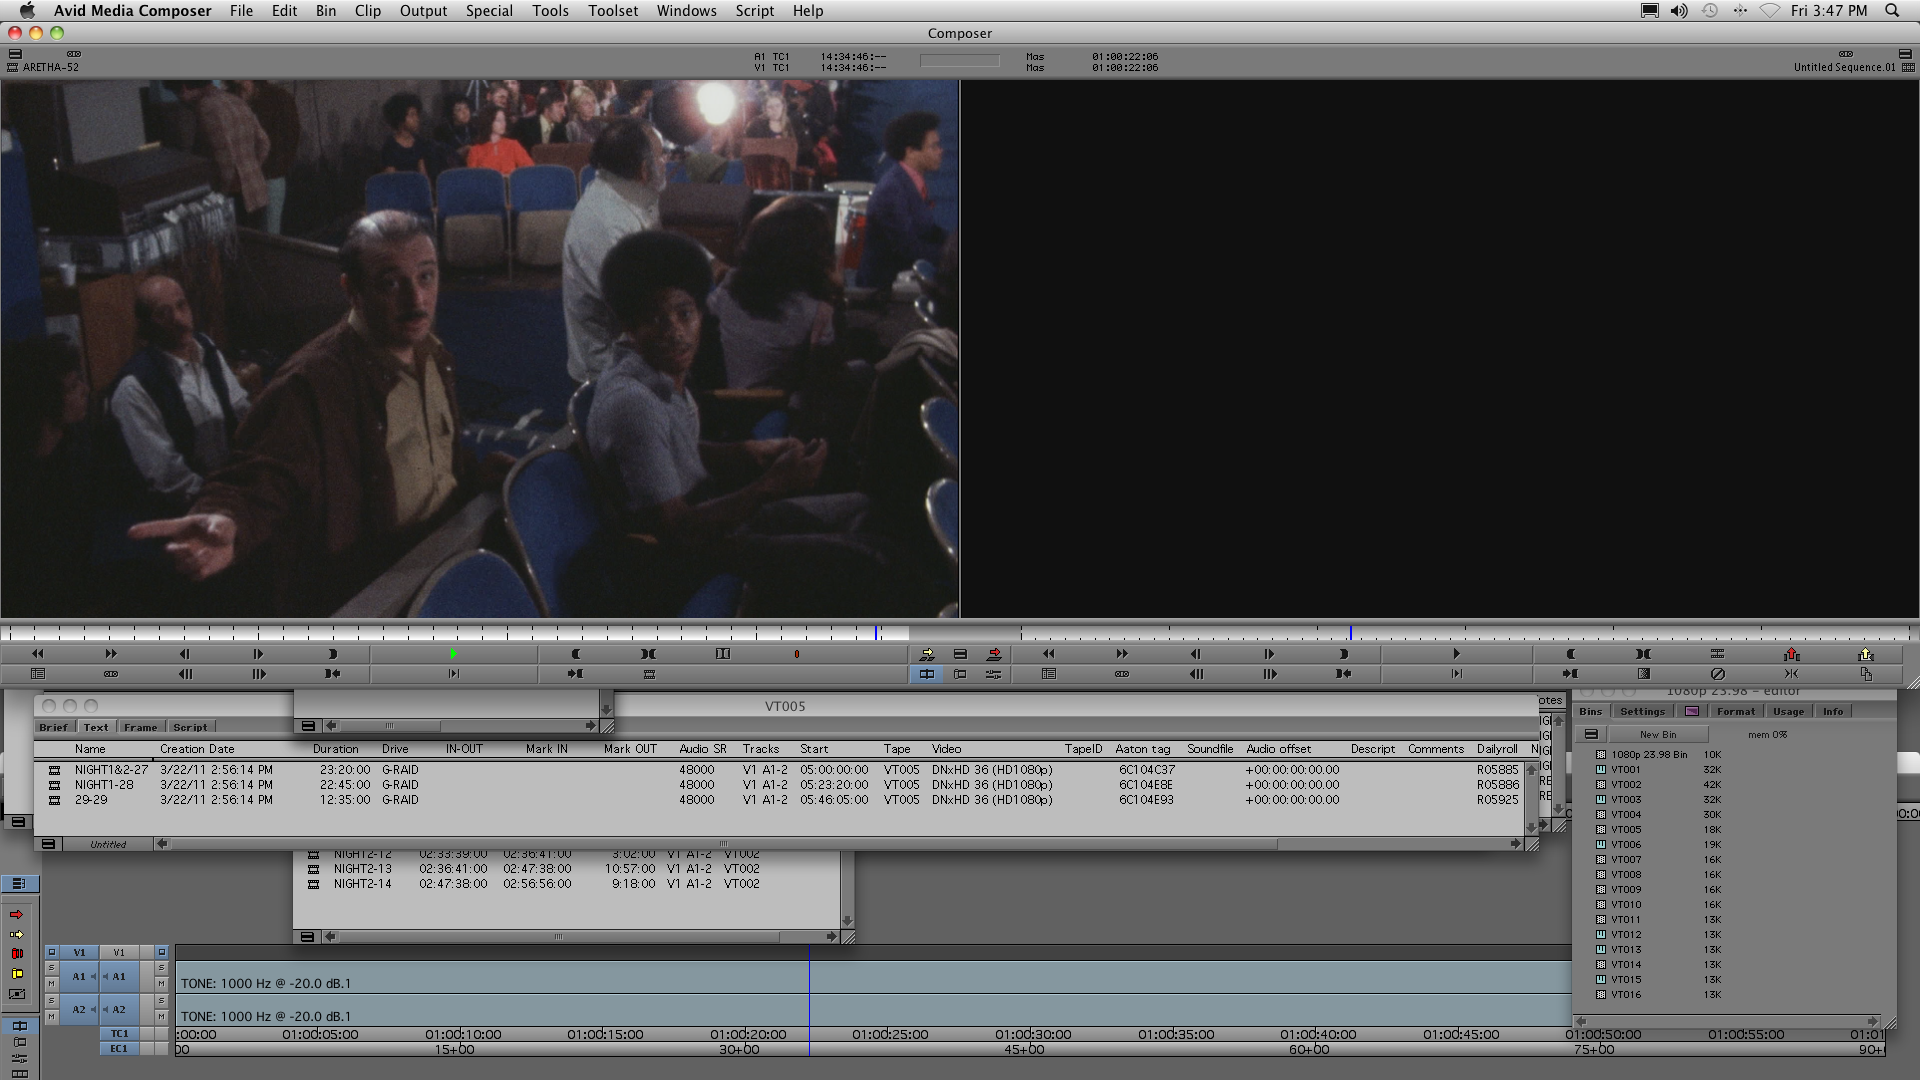
Task: Open fast menu next to New Bin
Action: [x=1591, y=734]
